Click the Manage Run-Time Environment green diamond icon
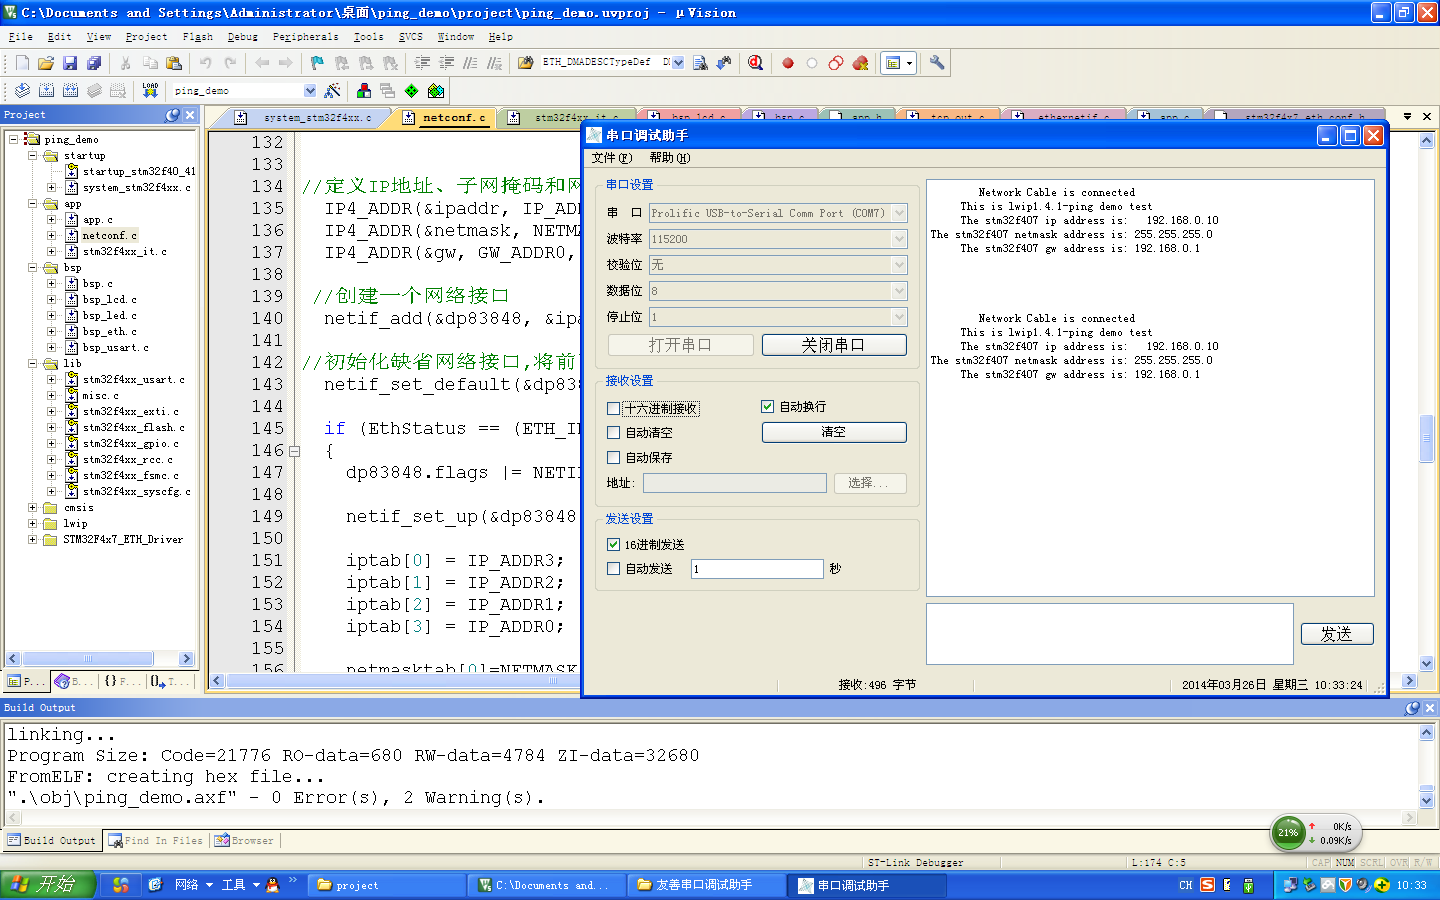 [x=411, y=91]
